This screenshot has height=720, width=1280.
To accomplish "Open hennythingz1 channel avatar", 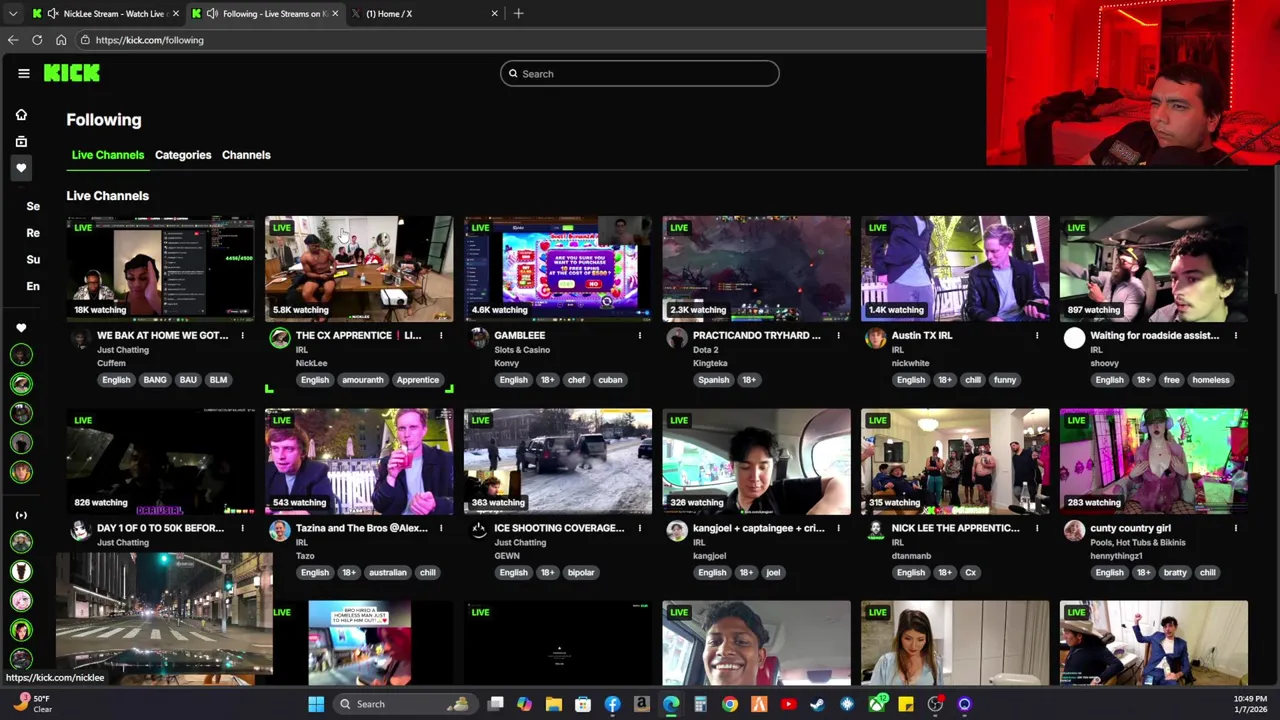I will 1074,531.
